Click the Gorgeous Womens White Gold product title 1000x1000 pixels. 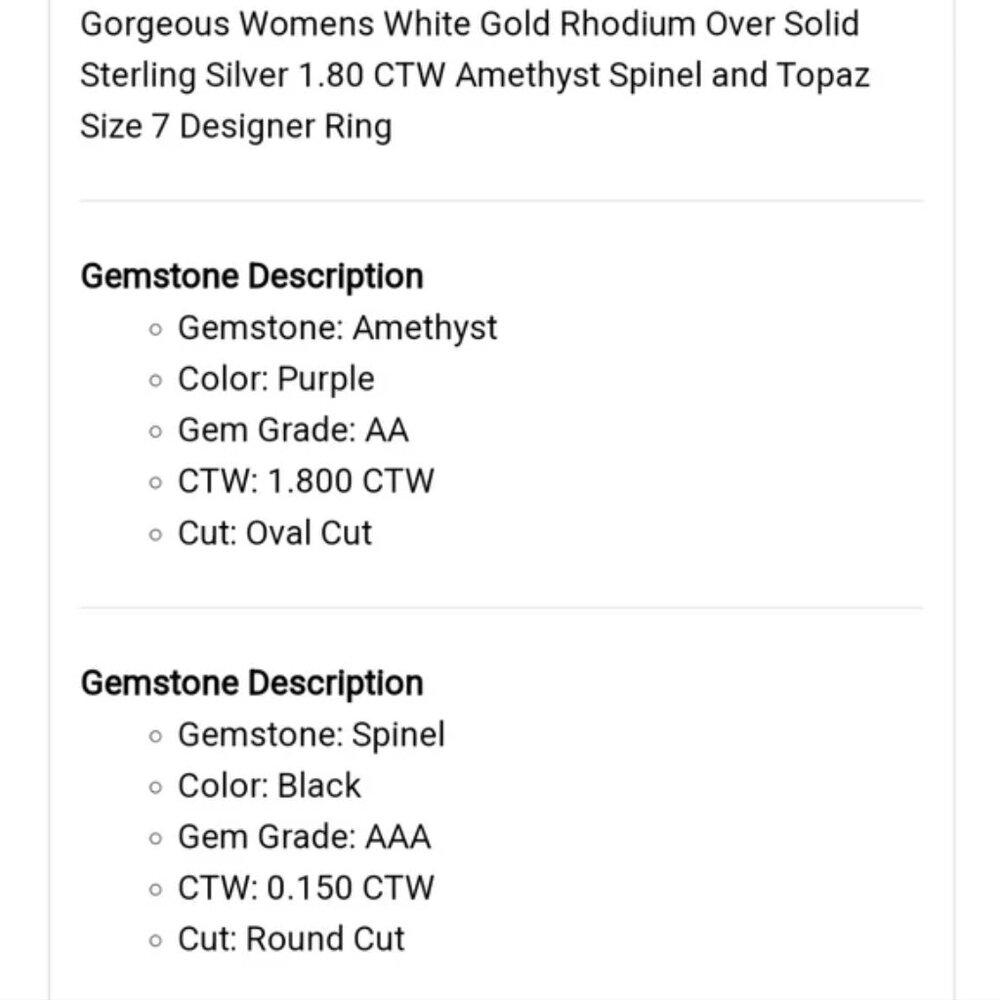click(x=475, y=75)
